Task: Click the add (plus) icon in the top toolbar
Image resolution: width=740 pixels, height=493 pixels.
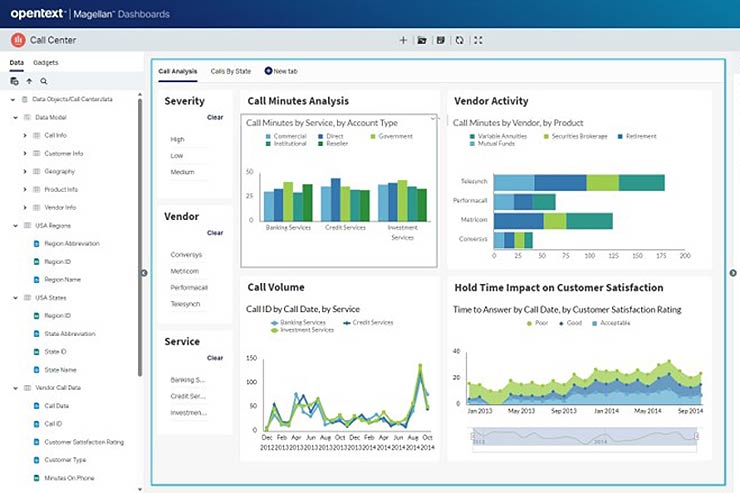Action: 403,40
